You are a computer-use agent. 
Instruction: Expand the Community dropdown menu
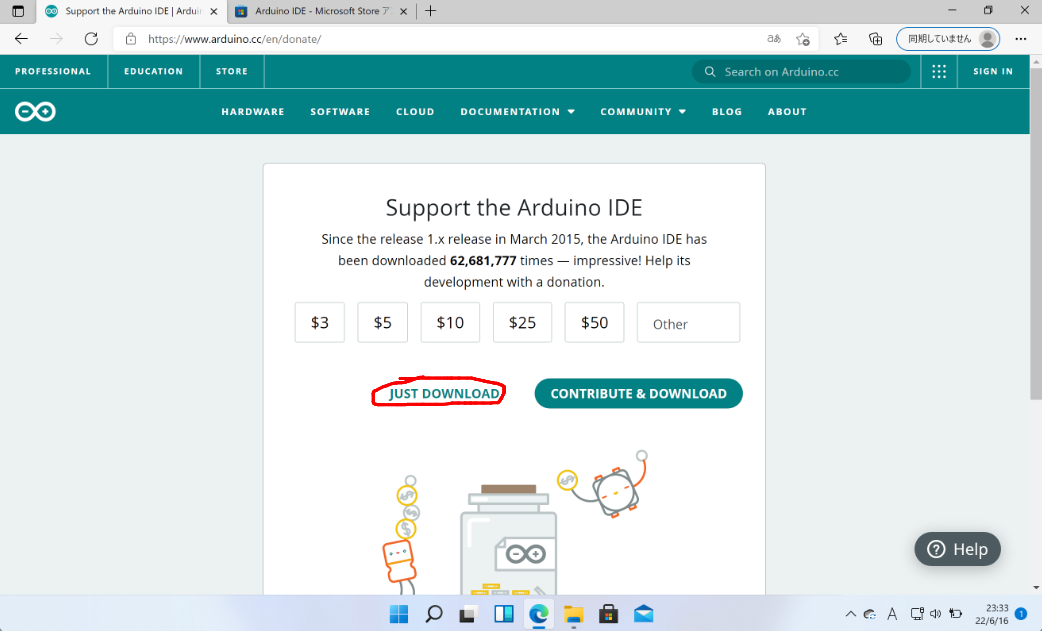click(643, 112)
